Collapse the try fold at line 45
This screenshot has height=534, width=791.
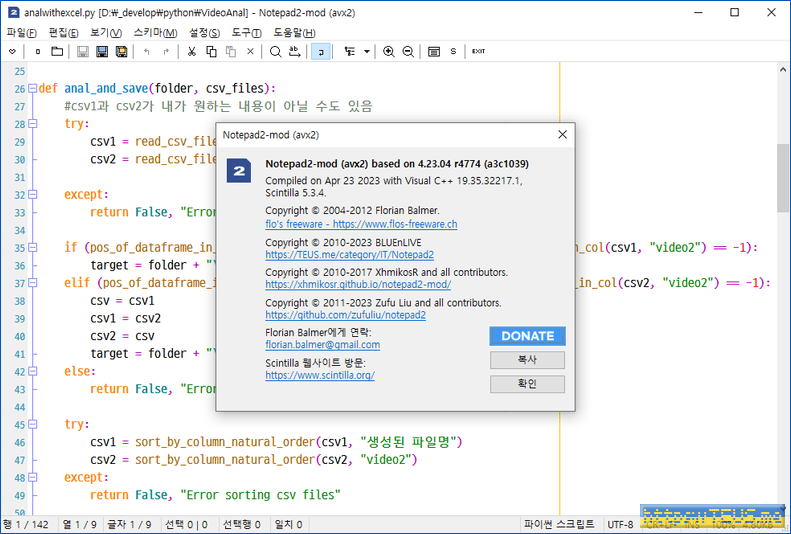click(33, 424)
